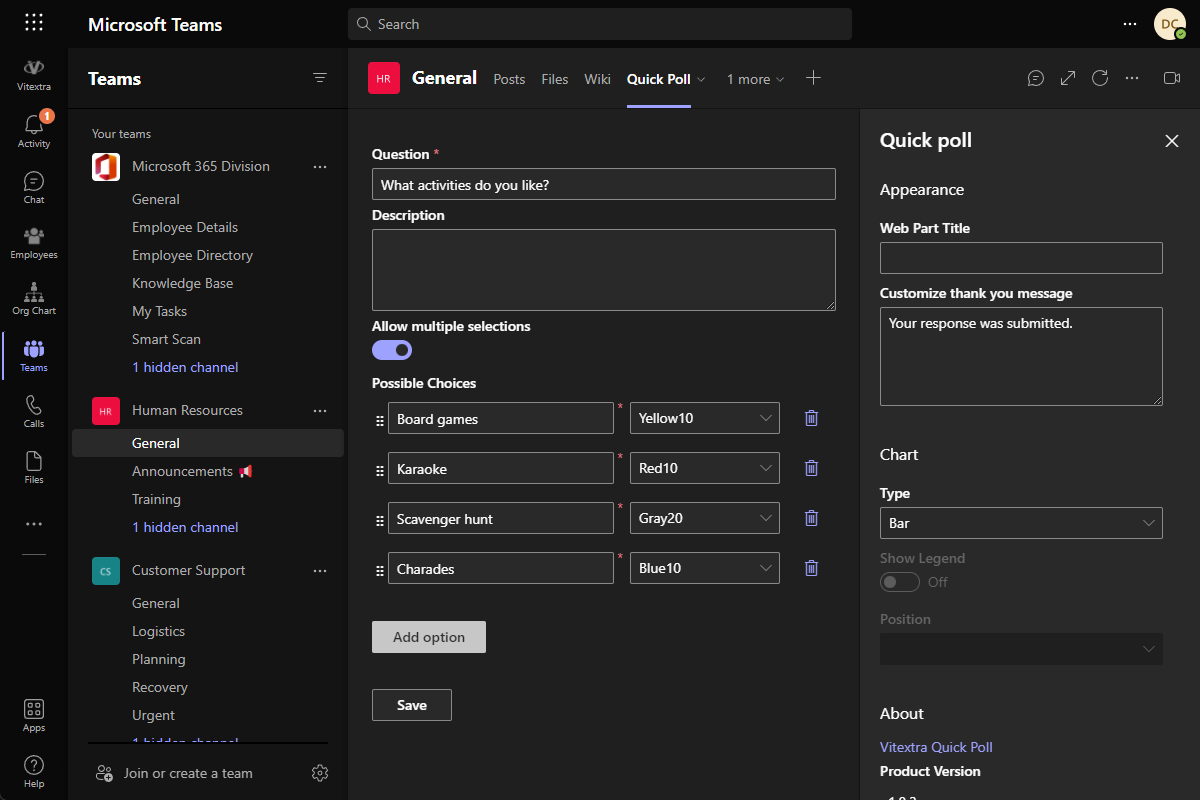Image resolution: width=1200 pixels, height=800 pixels.
Task: Delete the Karaoke choice
Action: pyautogui.click(x=812, y=468)
